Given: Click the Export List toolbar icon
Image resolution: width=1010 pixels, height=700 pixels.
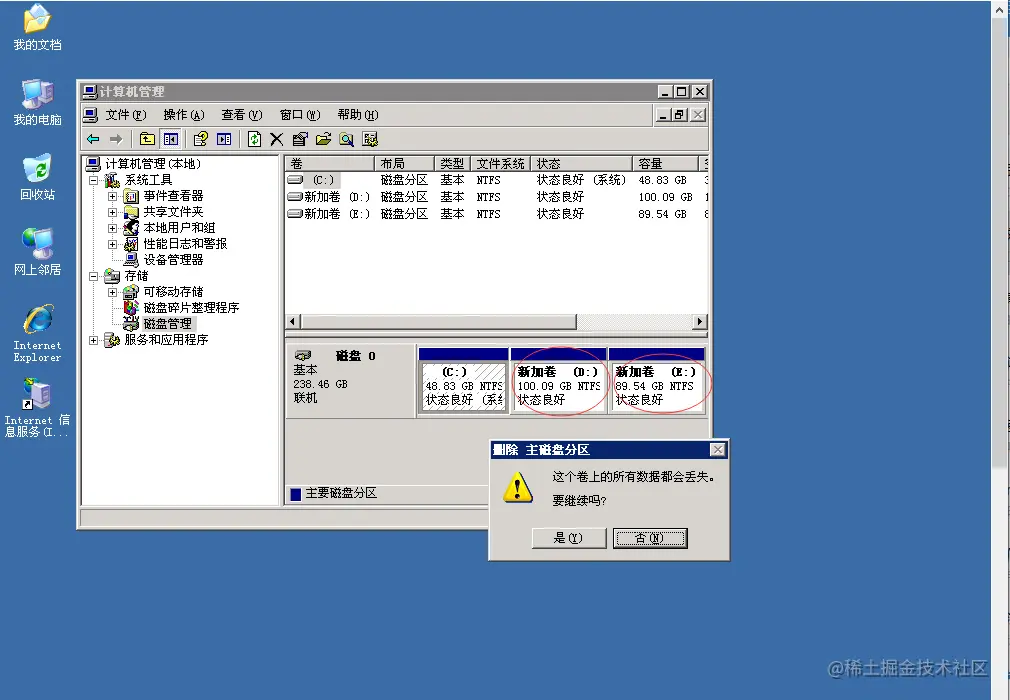Looking at the screenshot, I should tap(325, 138).
